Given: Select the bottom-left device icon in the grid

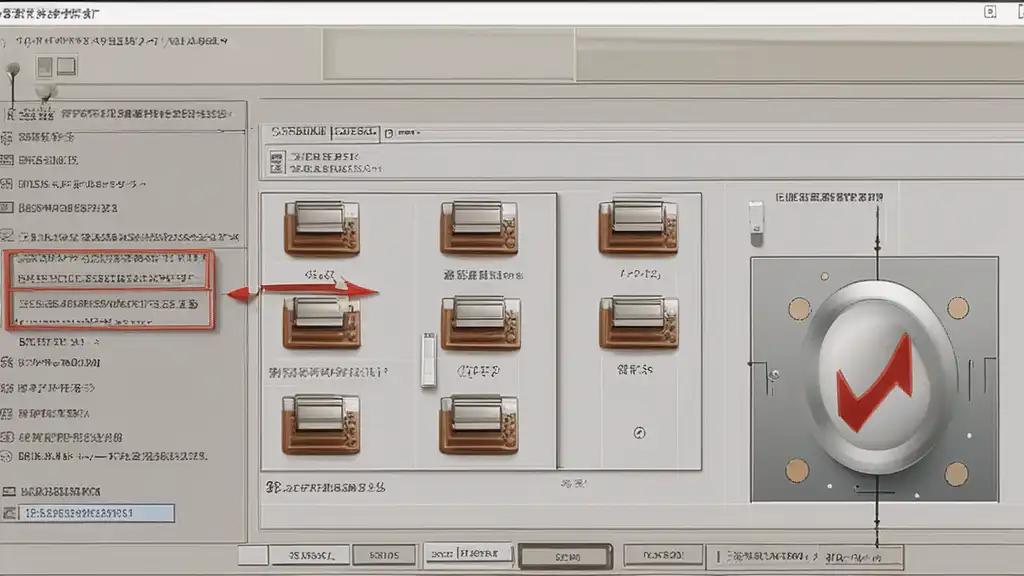Looking at the screenshot, I should coord(321,424).
